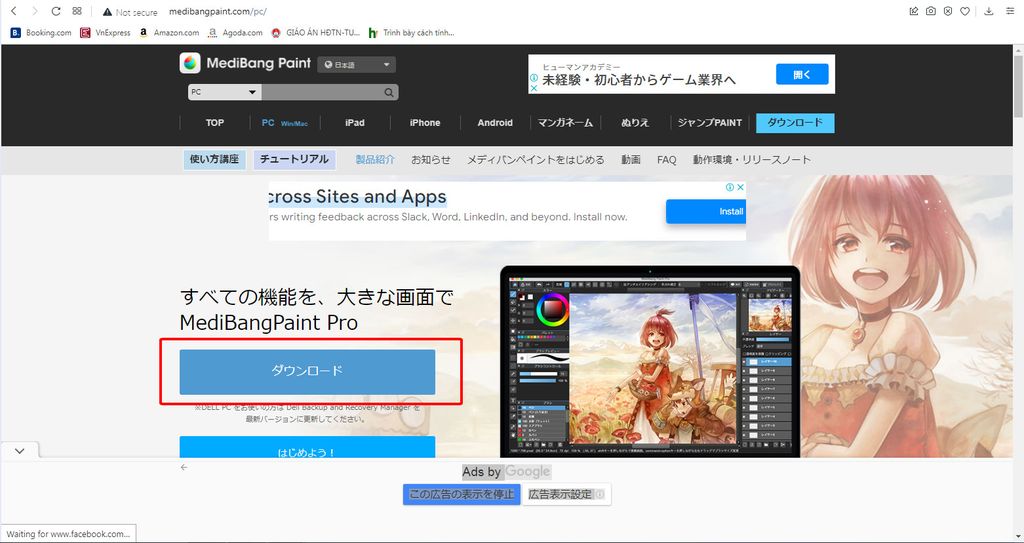Image resolution: width=1024 pixels, height=543 pixels.
Task: Click この広告の表示を停止 button
Action: click(461, 495)
